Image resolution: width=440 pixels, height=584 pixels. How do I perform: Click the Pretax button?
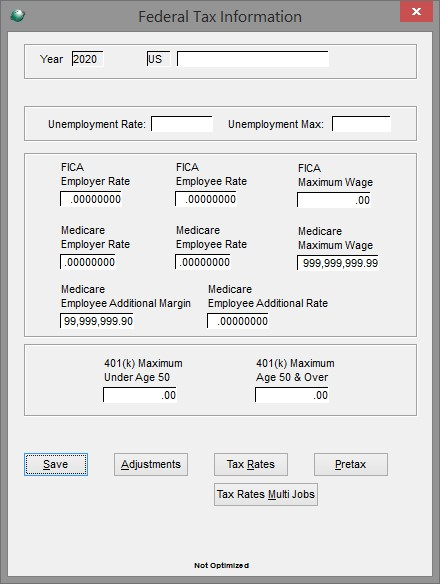[x=351, y=464]
